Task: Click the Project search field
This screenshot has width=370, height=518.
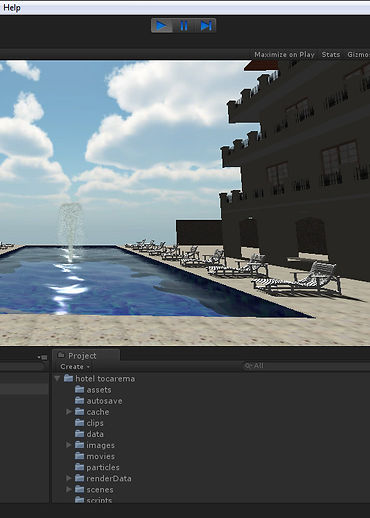Action: 306,366
